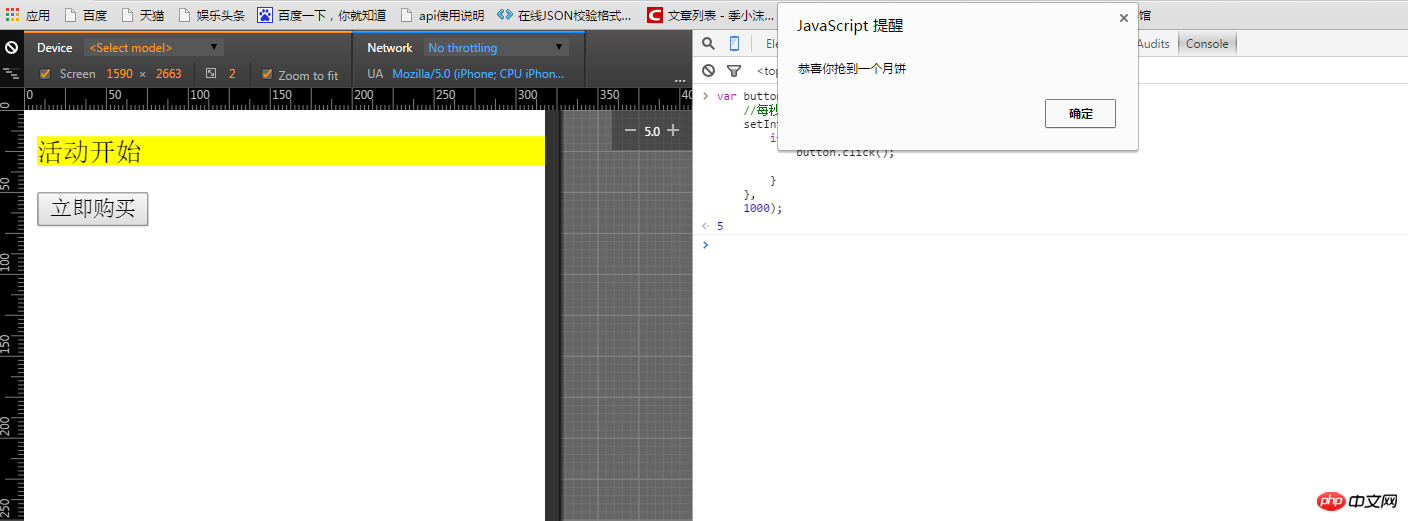Click the 恭喜你抢到一个月饼 alert message
1408x521 pixels.
[x=852, y=69]
